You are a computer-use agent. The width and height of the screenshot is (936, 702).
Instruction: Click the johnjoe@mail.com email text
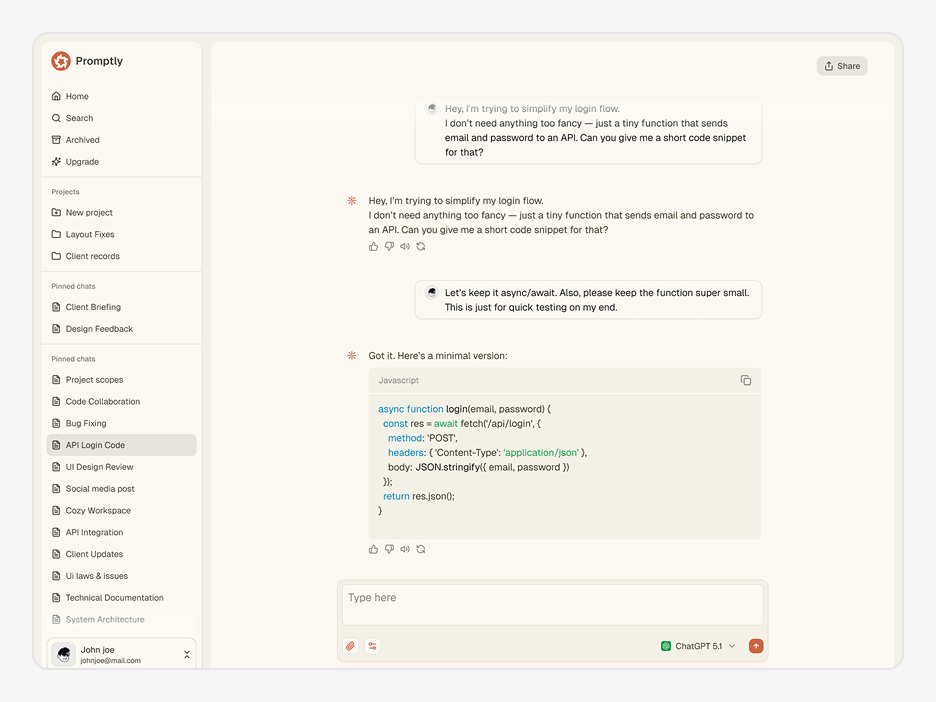(x=110, y=661)
